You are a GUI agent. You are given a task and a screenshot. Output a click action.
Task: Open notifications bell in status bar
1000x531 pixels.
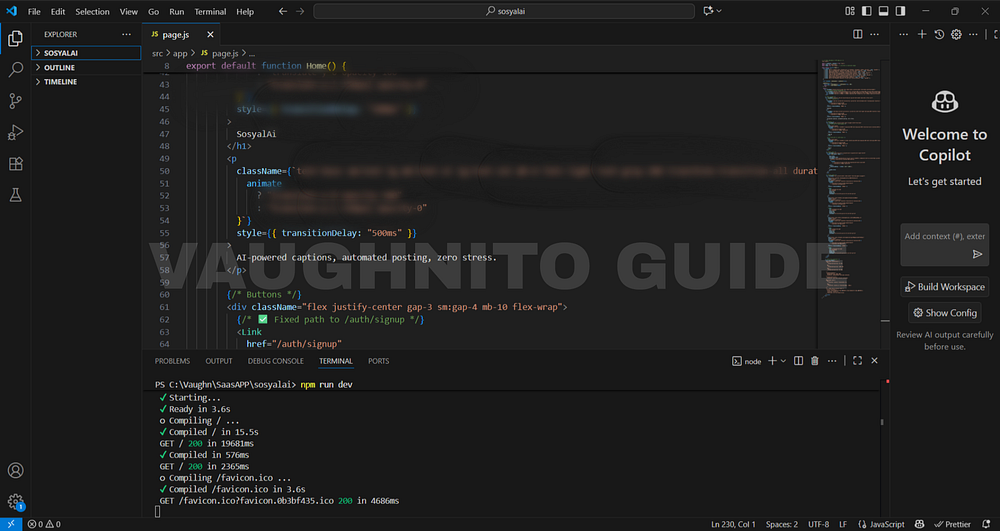(x=987, y=524)
